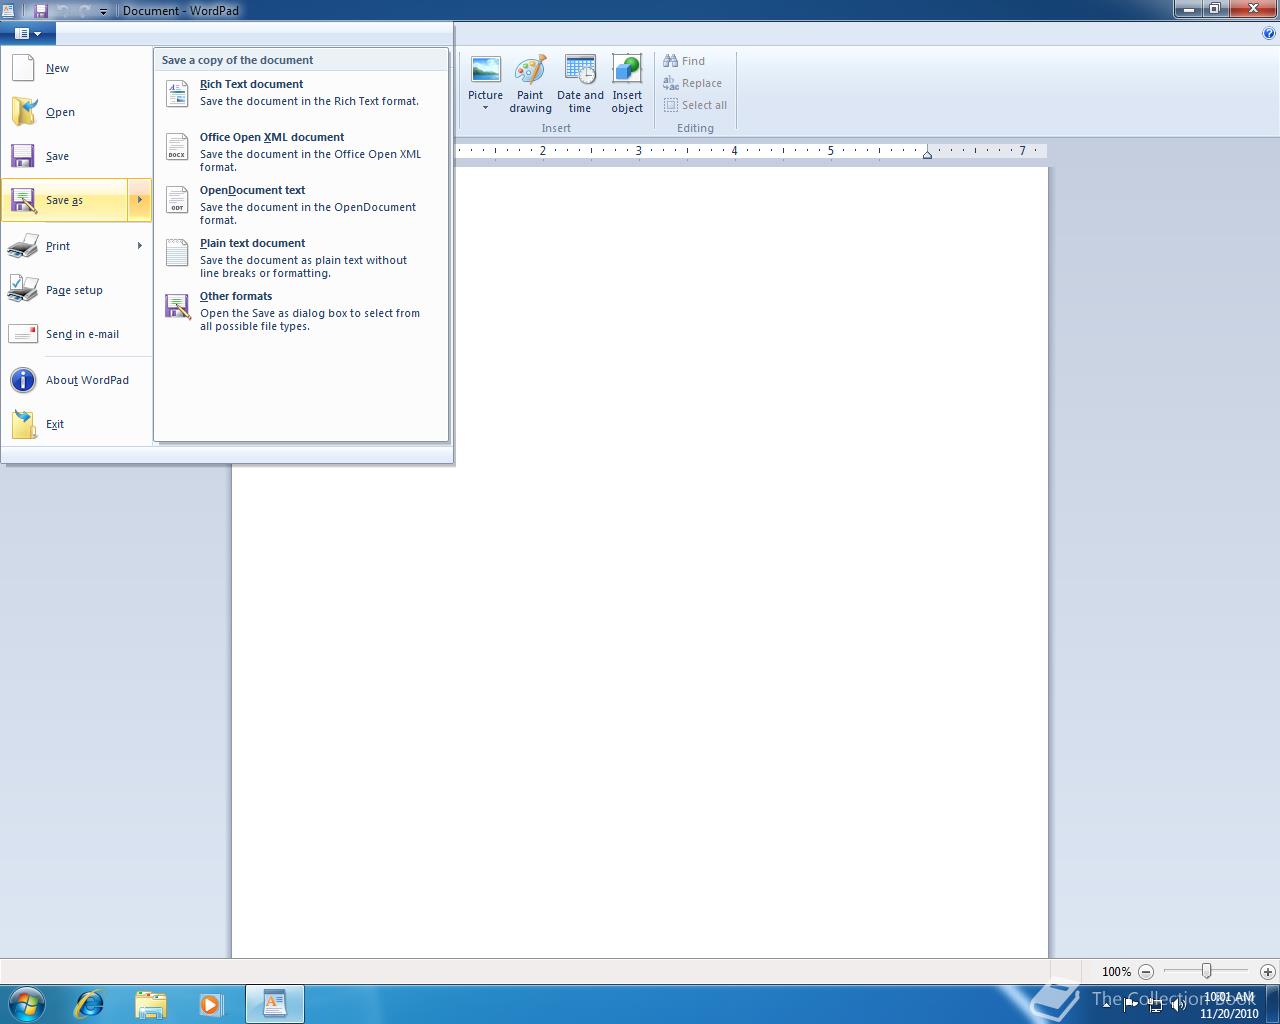The width and height of the screenshot is (1280, 1024).
Task: Choose Send in e-mail menu entry
Action: click(x=76, y=334)
